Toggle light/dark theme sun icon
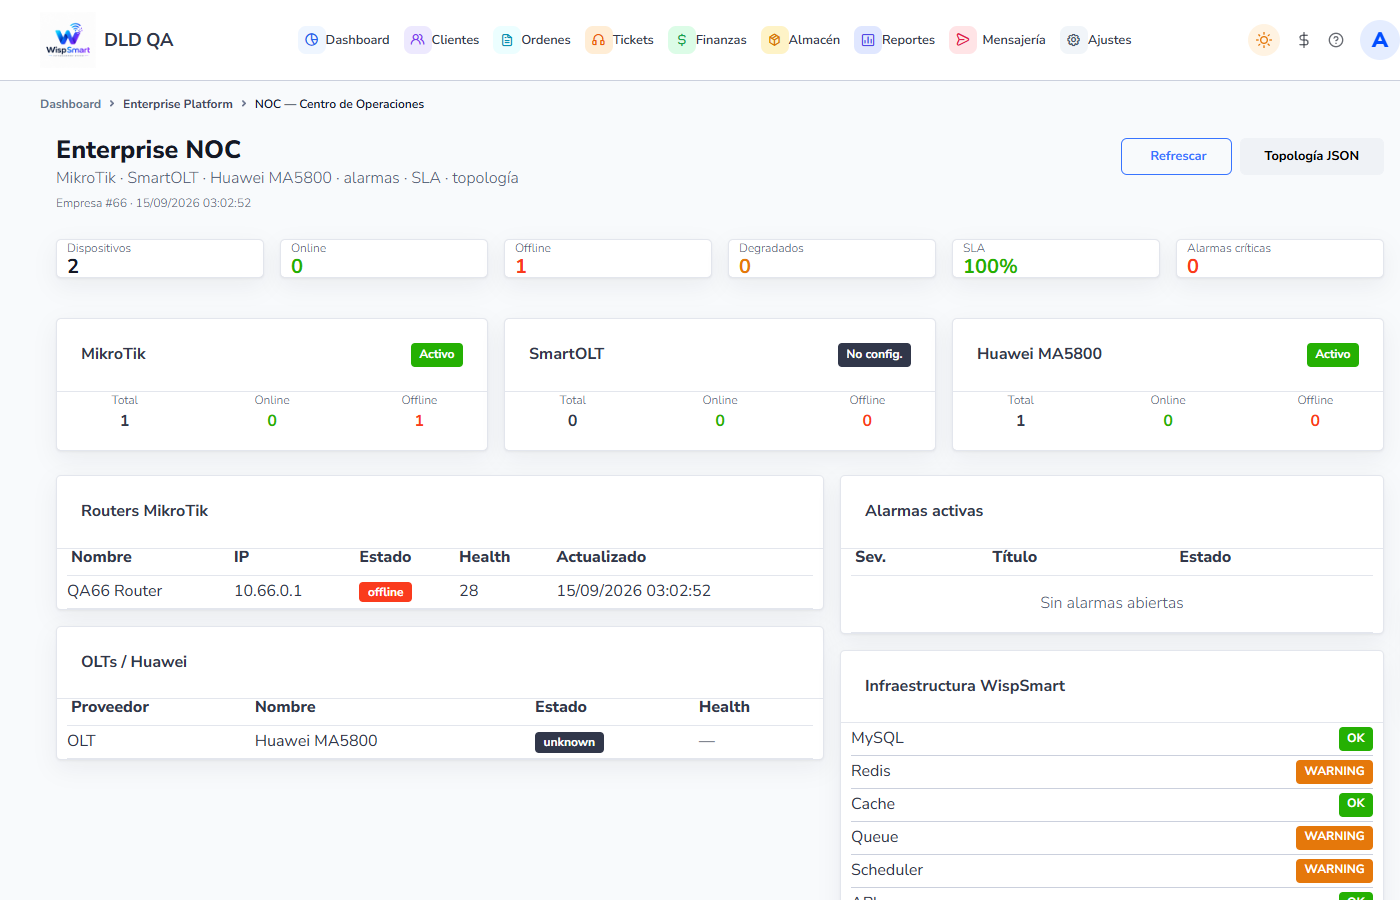 1264,40
